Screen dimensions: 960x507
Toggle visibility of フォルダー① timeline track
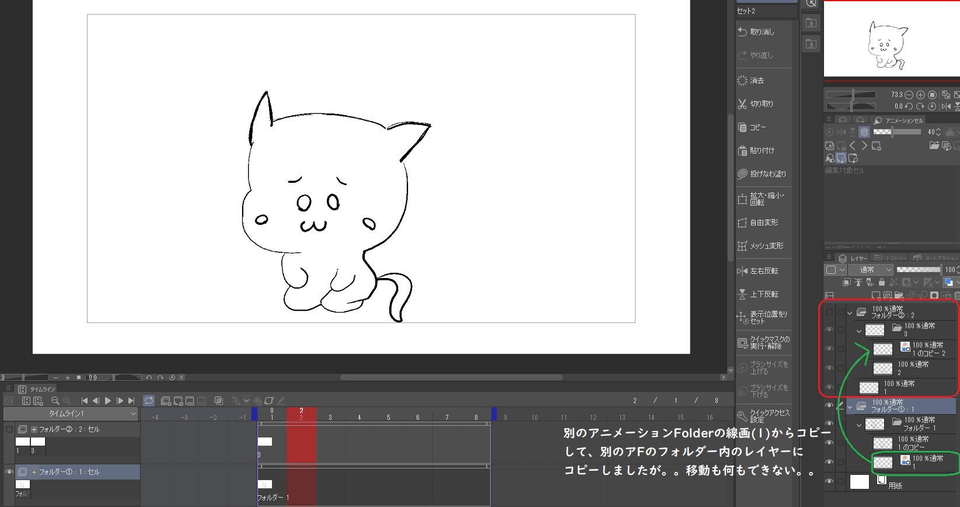pos(9,472)
